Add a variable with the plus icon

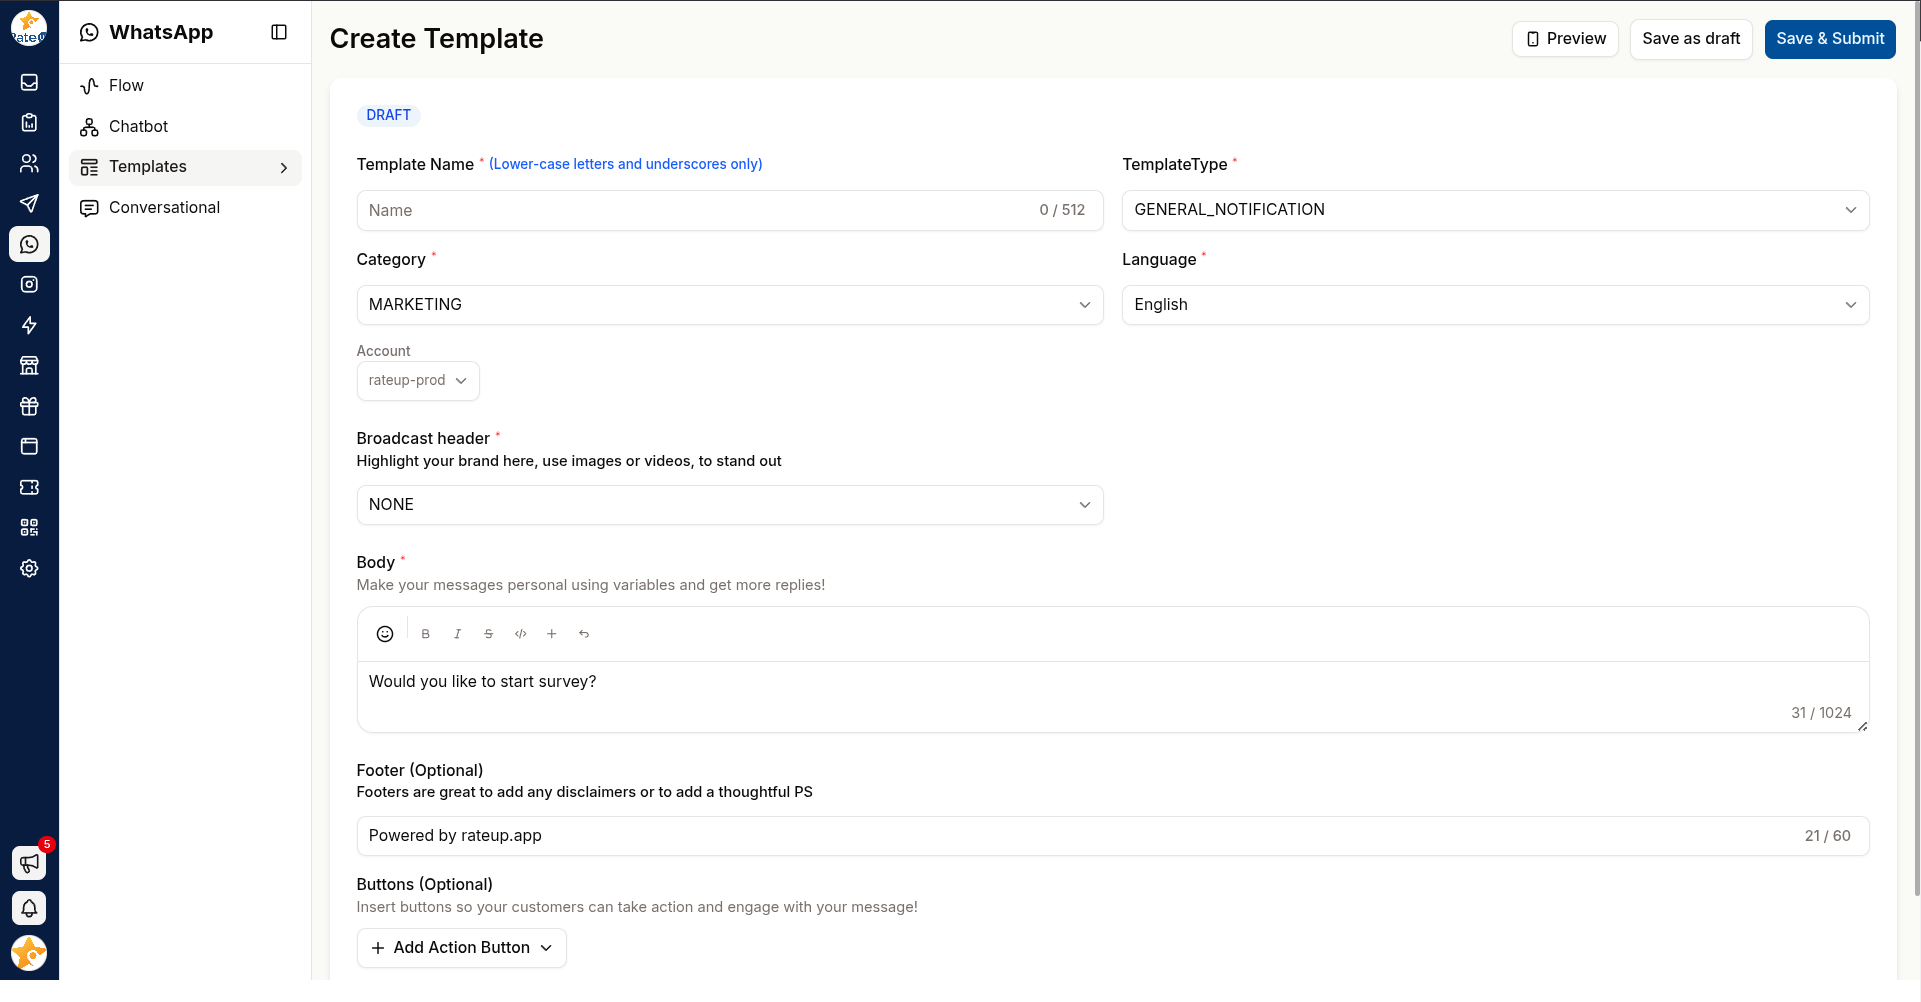(x=552, y=634)
